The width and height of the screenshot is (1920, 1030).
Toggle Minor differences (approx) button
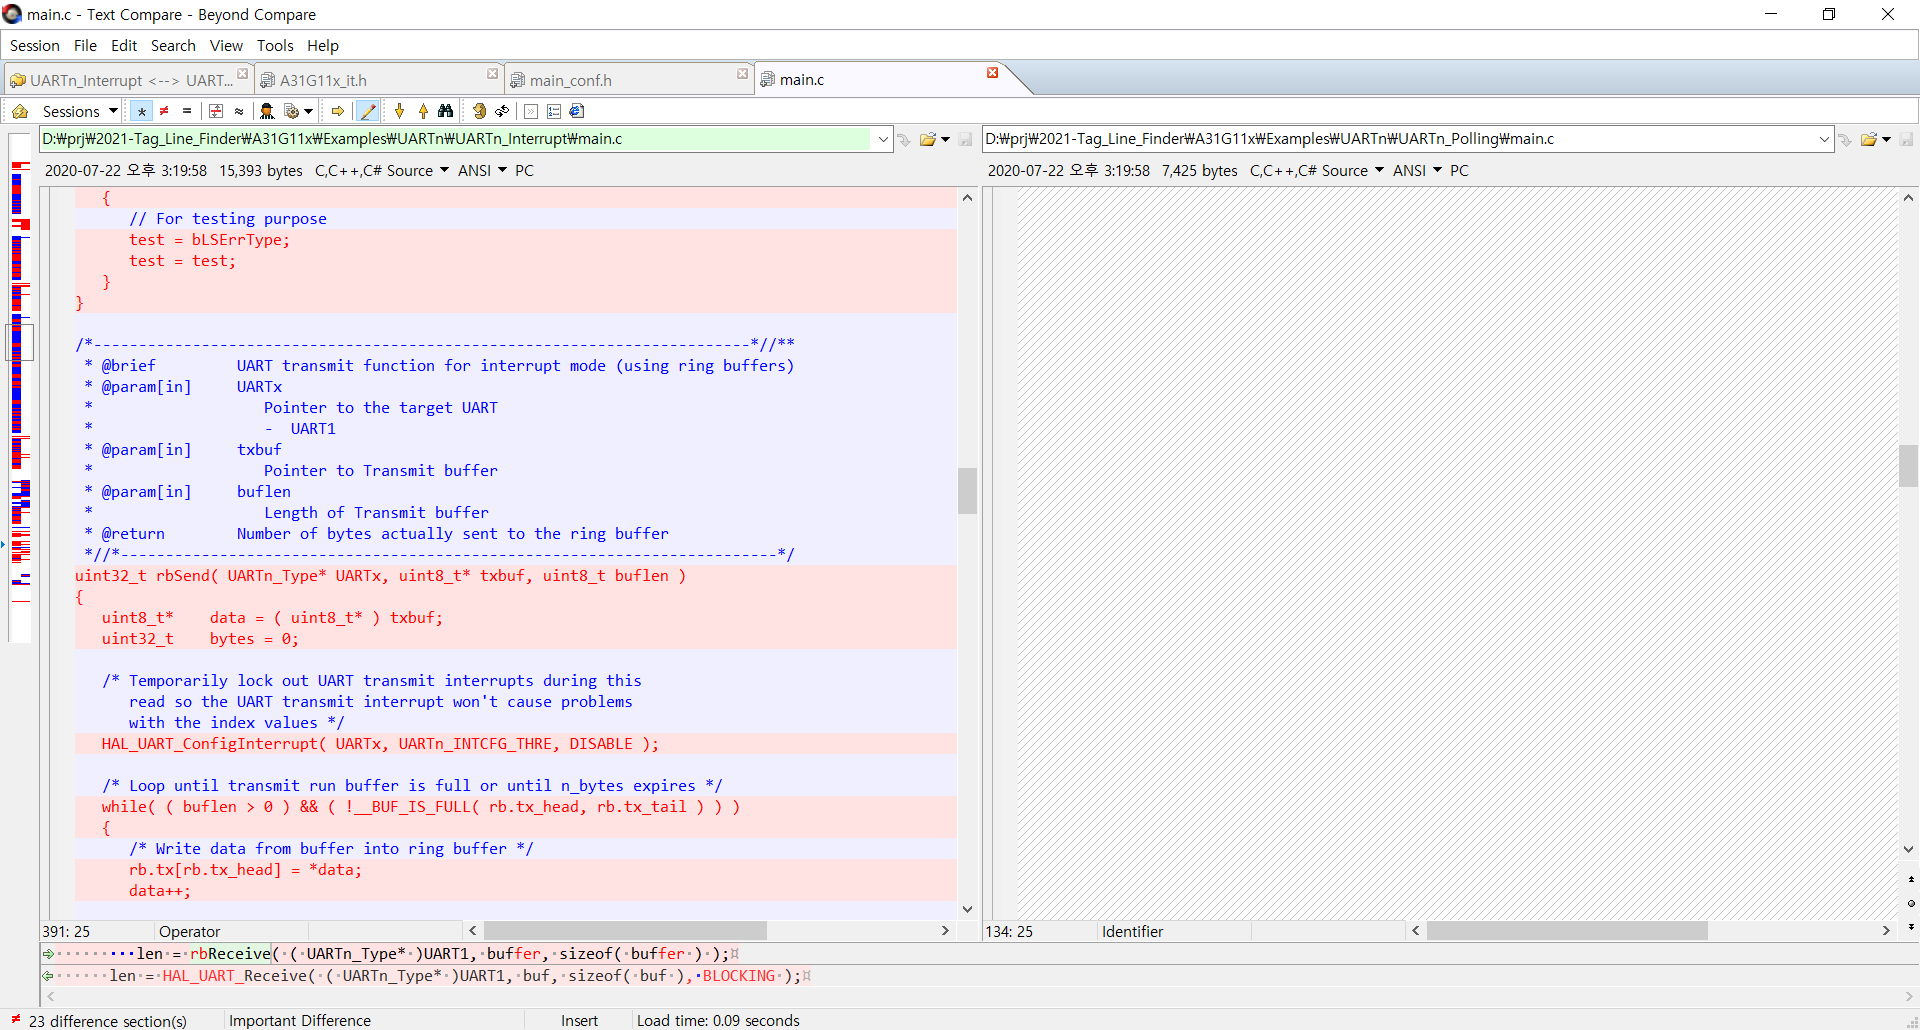[239, 111]
